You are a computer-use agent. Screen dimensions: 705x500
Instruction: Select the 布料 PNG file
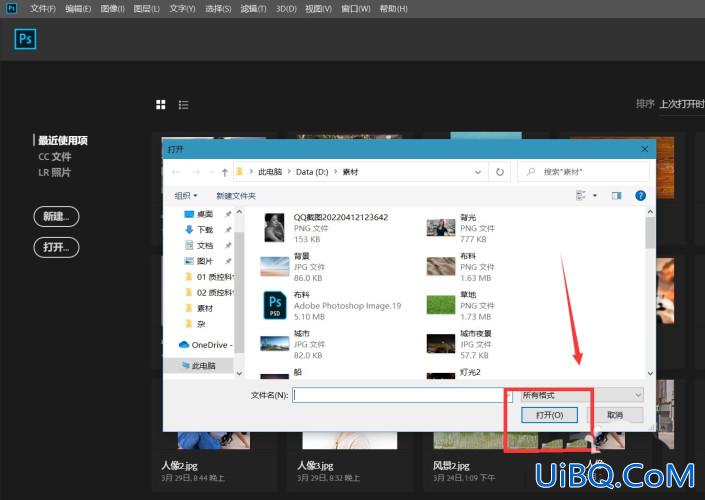461,267
